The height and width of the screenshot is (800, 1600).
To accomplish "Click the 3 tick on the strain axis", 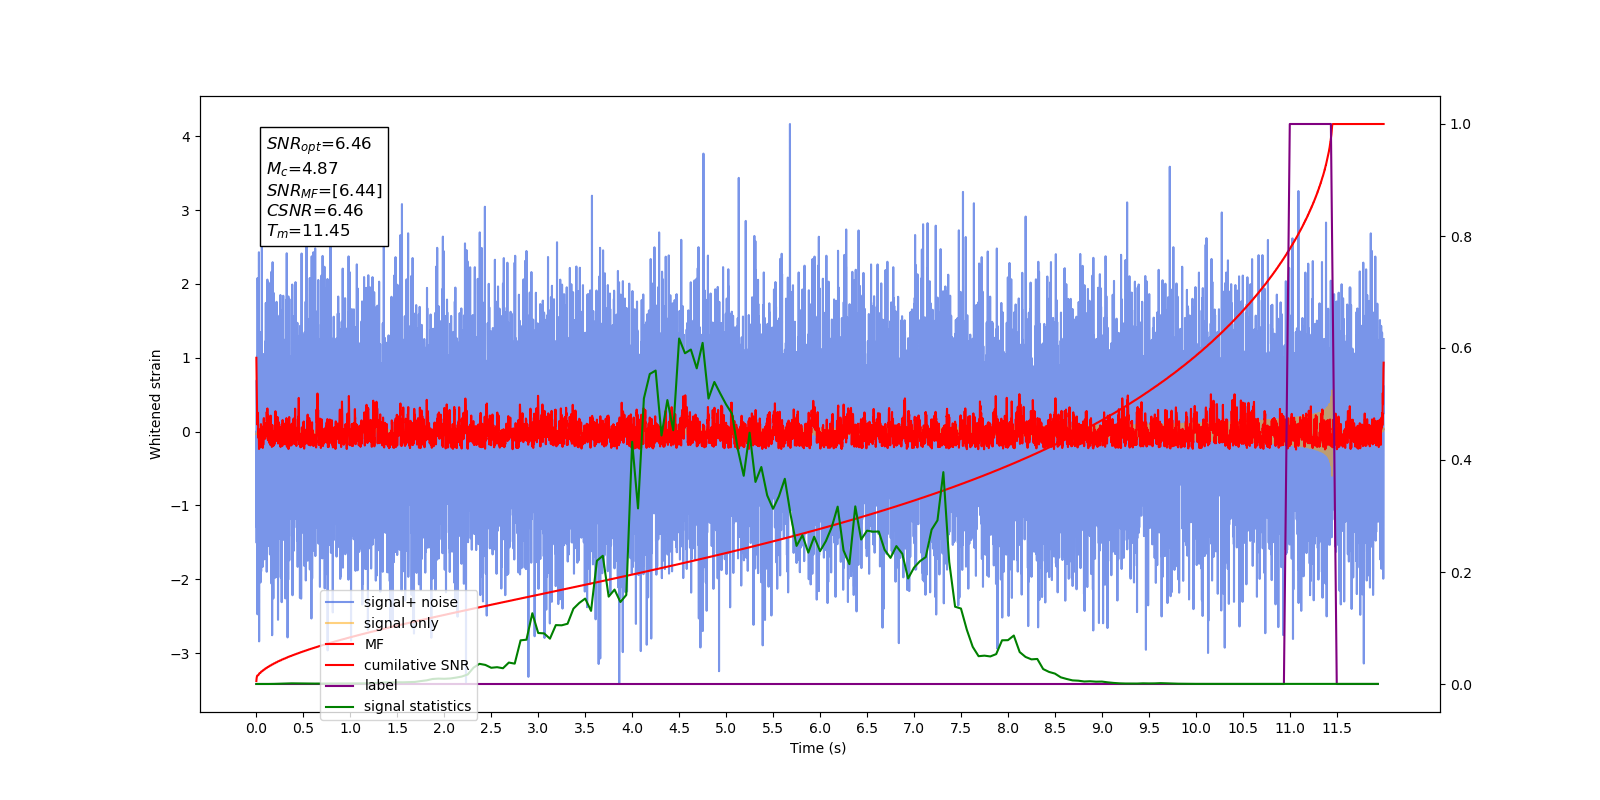I will coord(186,211).
